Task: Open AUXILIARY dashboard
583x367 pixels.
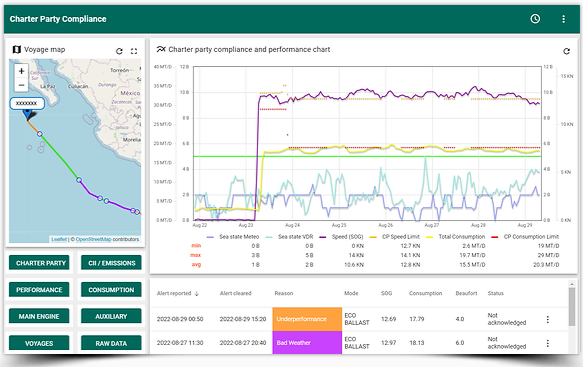Action: [111, 316]
